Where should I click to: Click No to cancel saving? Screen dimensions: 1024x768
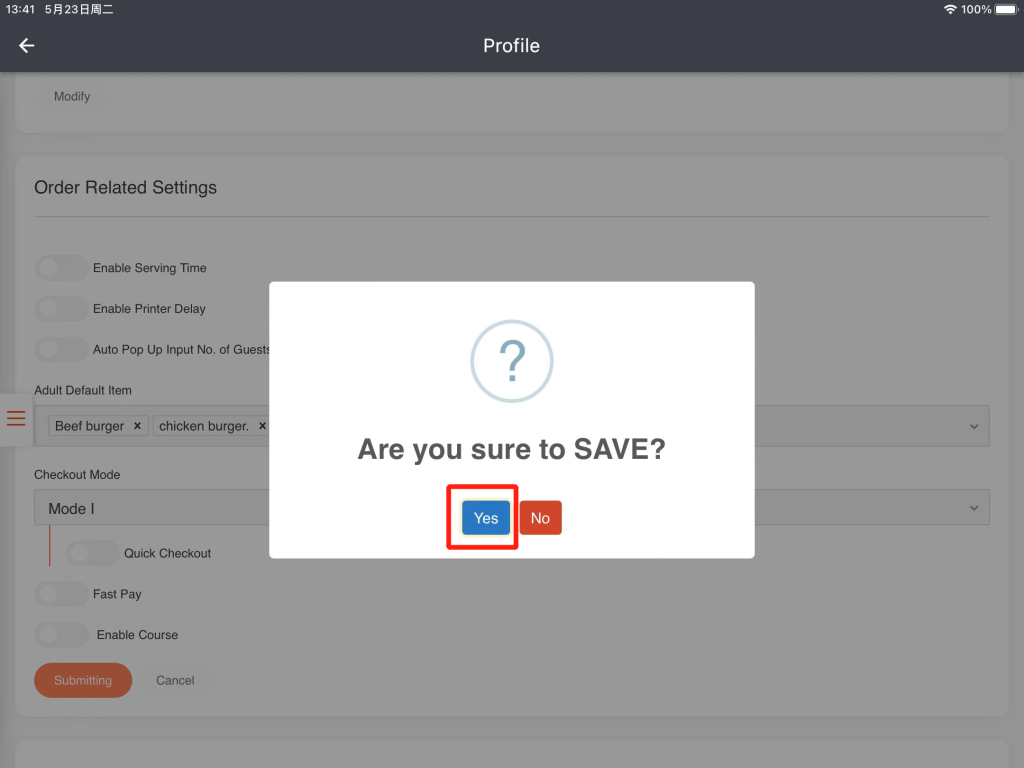pos(540,518)
